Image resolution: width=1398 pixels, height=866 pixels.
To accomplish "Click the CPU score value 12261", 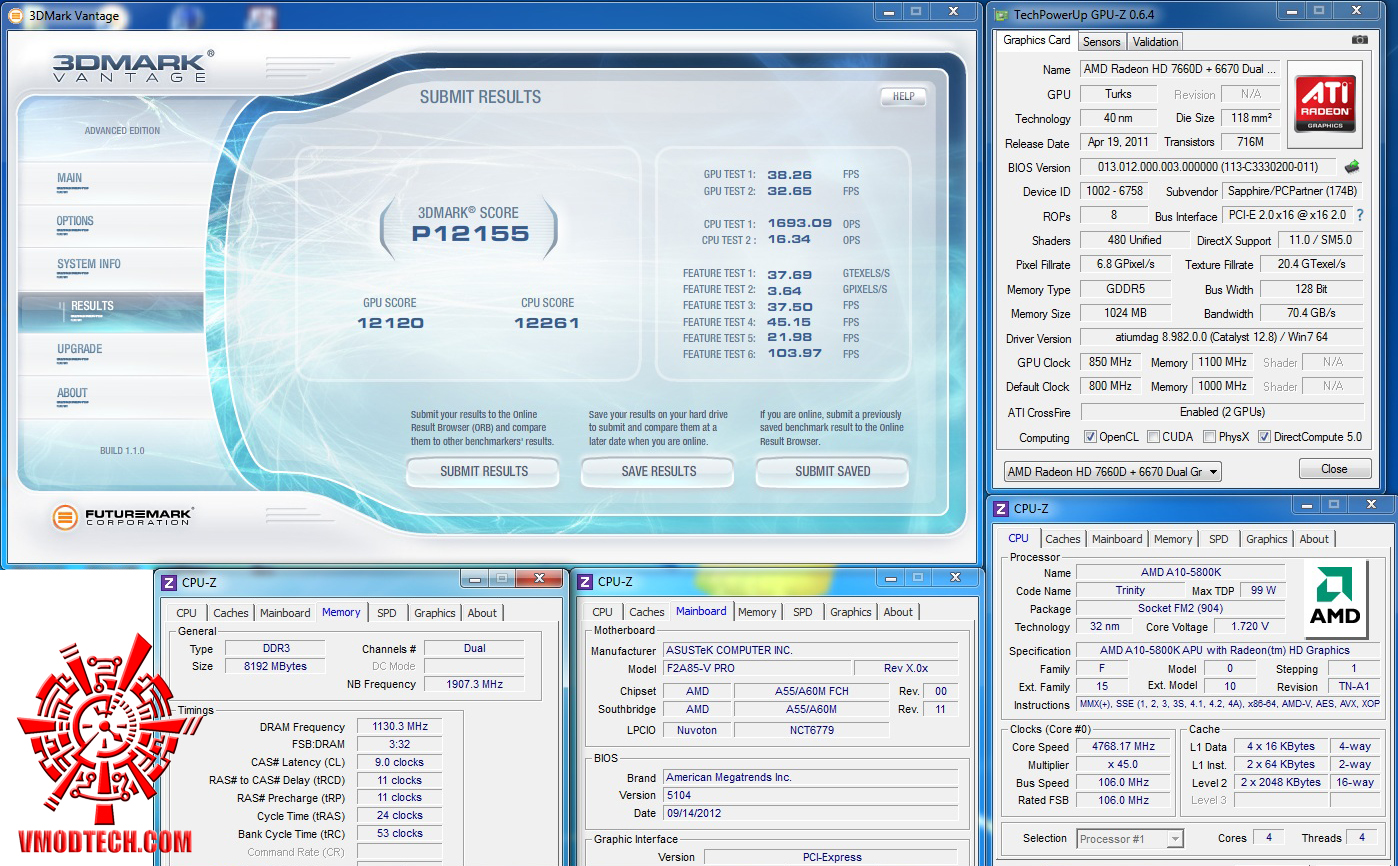I will point(547,323).
